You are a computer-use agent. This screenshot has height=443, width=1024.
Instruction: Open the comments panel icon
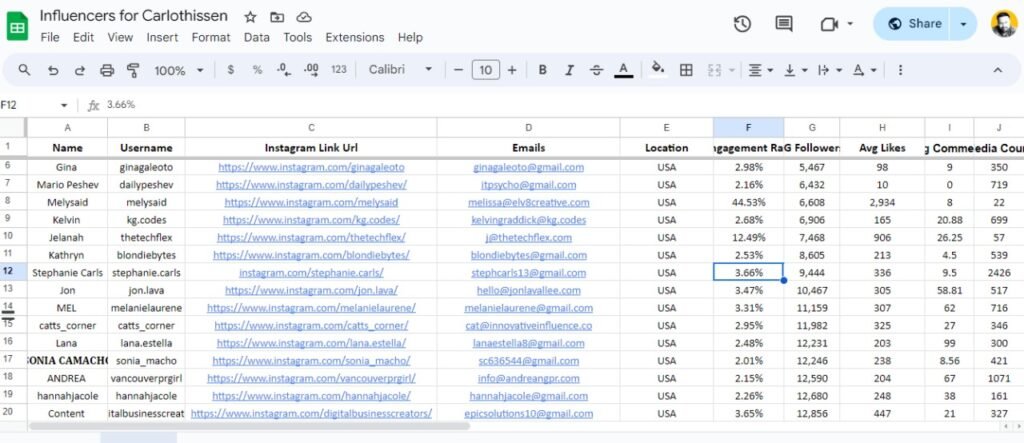tap(784, 24)
